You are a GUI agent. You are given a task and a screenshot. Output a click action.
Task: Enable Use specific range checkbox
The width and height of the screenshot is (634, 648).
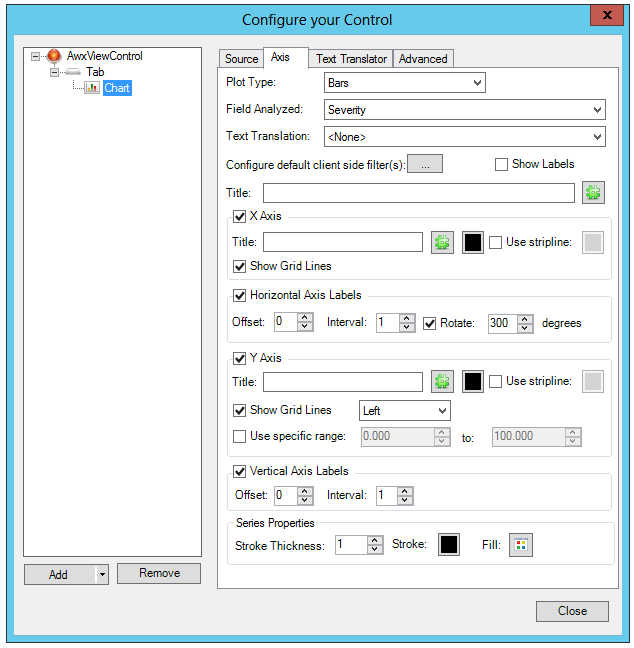[x=240, y=436]
